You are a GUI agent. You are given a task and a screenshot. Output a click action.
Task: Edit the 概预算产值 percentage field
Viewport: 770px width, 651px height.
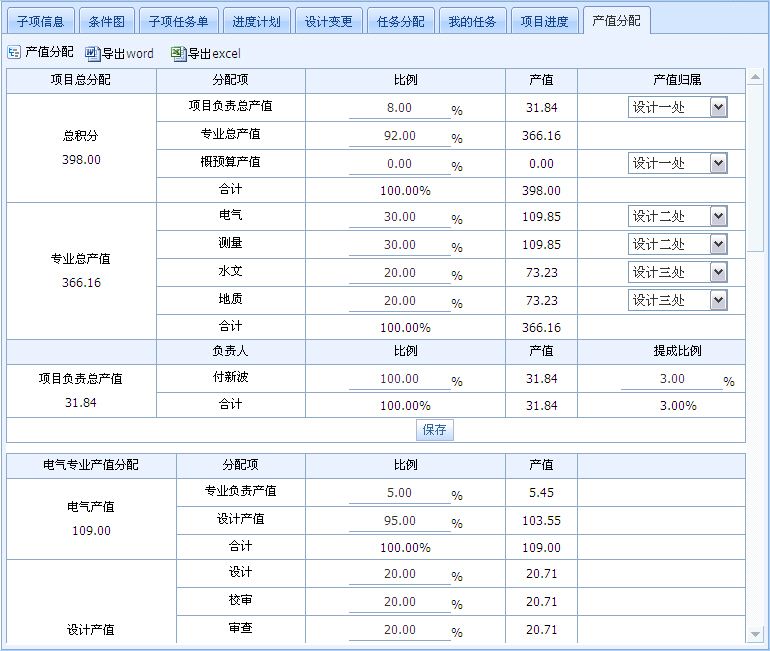point(399,164)
